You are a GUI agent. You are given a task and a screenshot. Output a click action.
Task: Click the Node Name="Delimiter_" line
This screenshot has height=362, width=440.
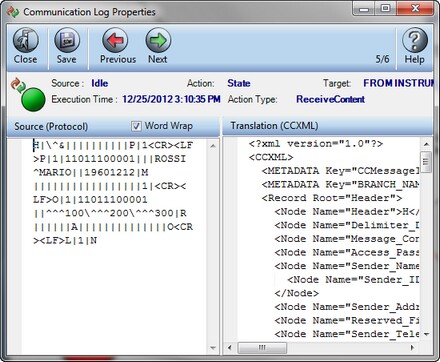click(347, 225)
